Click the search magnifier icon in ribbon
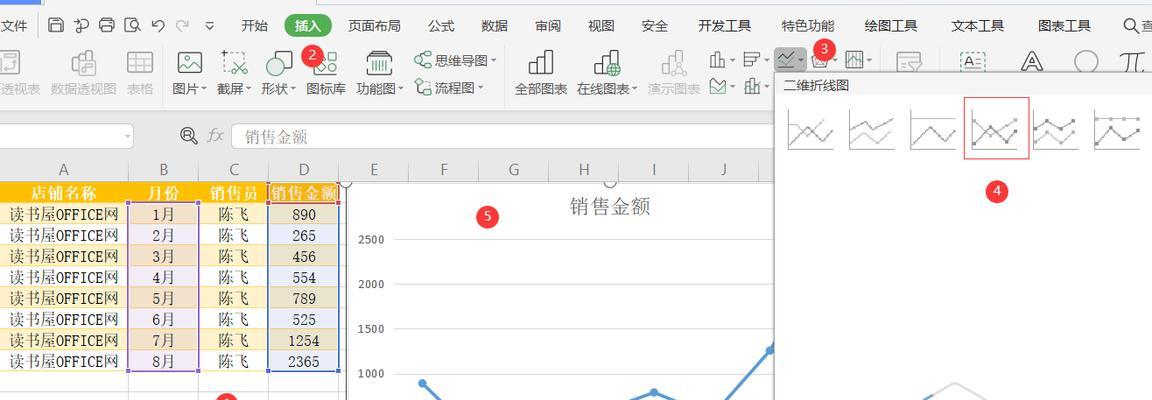The image size is (1152, 400). [1131, 26]
